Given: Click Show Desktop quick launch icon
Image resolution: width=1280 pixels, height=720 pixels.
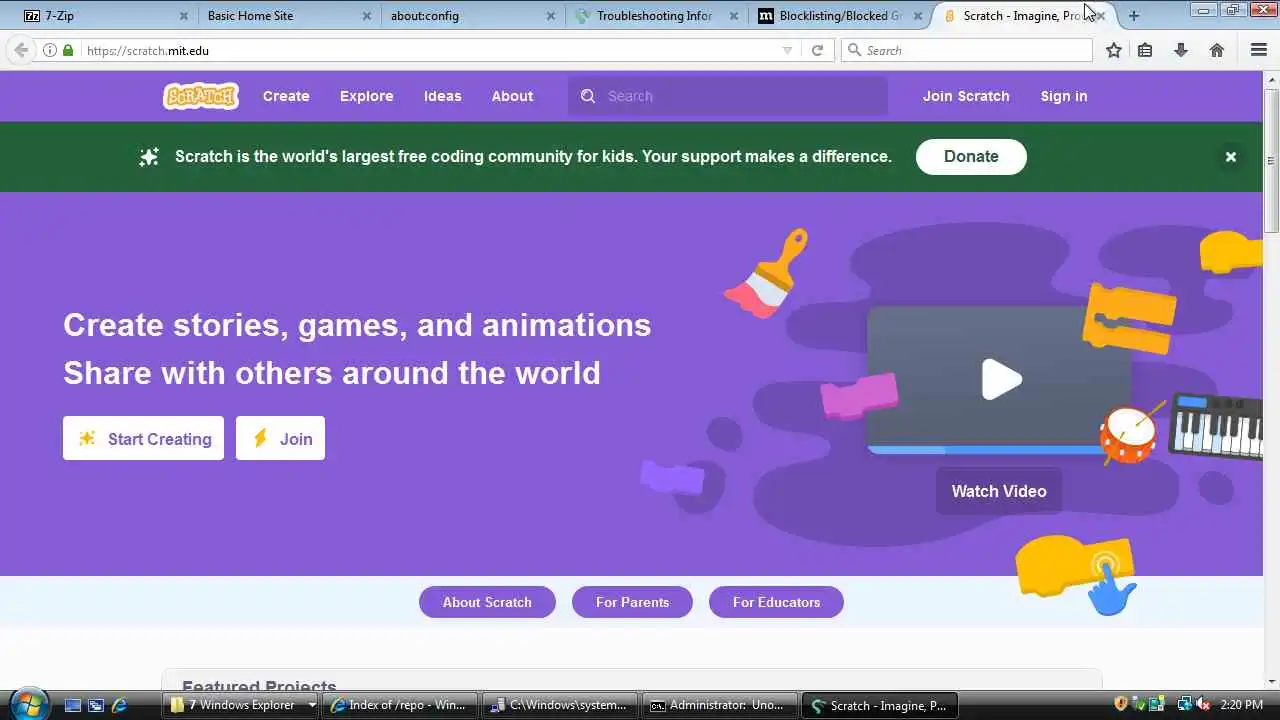Looking at the screenshot, I should 72,705.
